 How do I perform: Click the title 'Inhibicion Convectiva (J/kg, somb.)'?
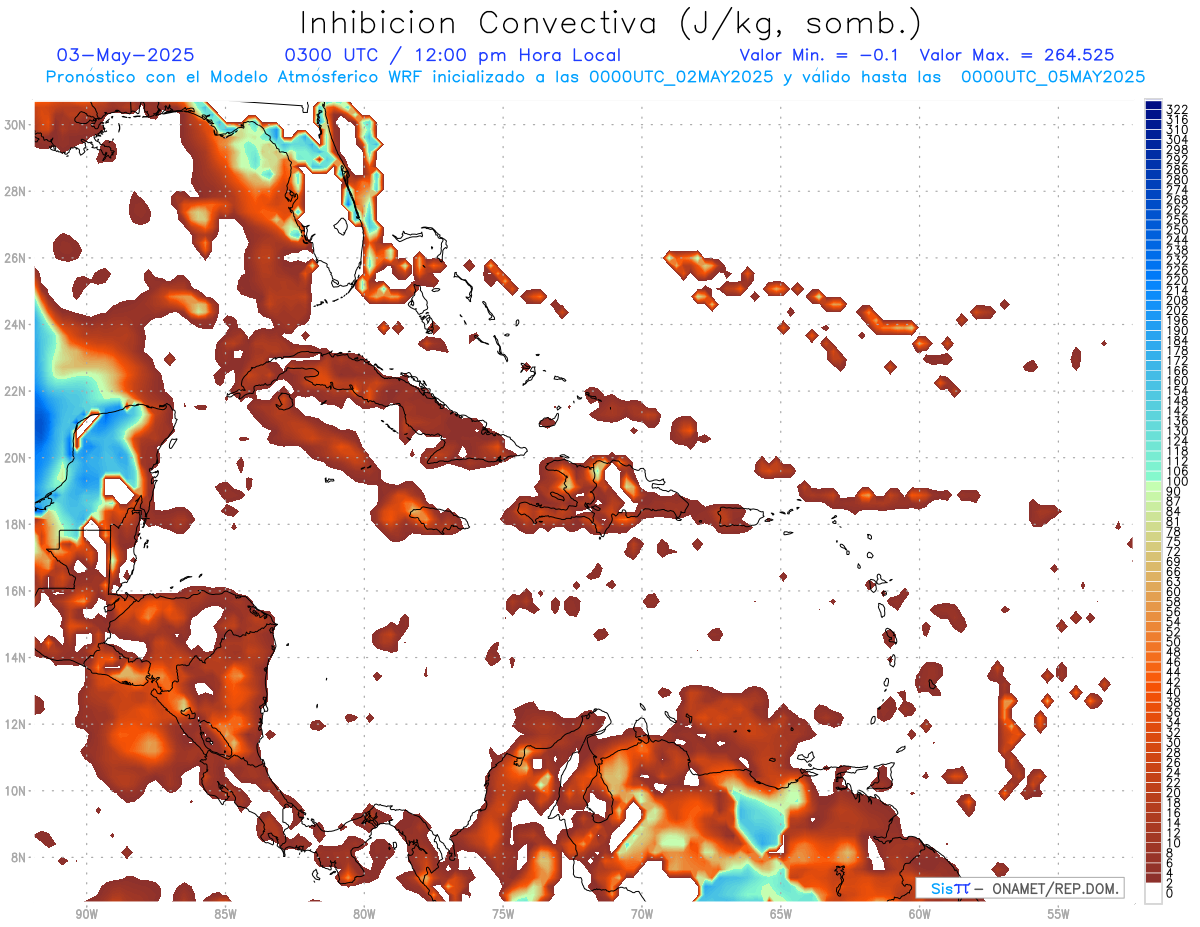pos(611,23)
